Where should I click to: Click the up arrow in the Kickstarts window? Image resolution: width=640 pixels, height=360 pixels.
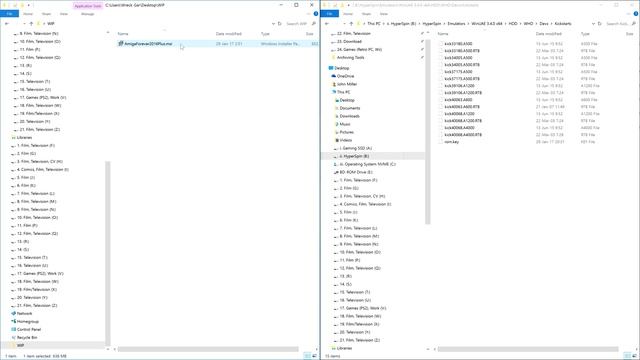(351, 24)
